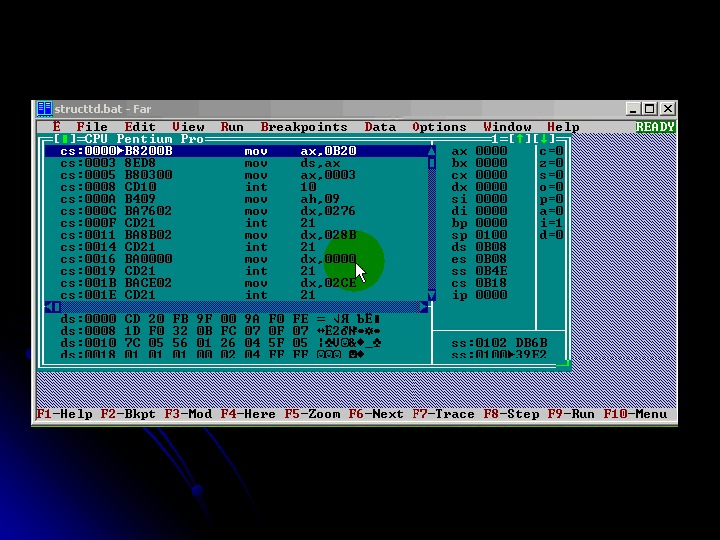Toggle the direction flag d=0
Screen dimensions: 720x540
click(x=551, y=235)
